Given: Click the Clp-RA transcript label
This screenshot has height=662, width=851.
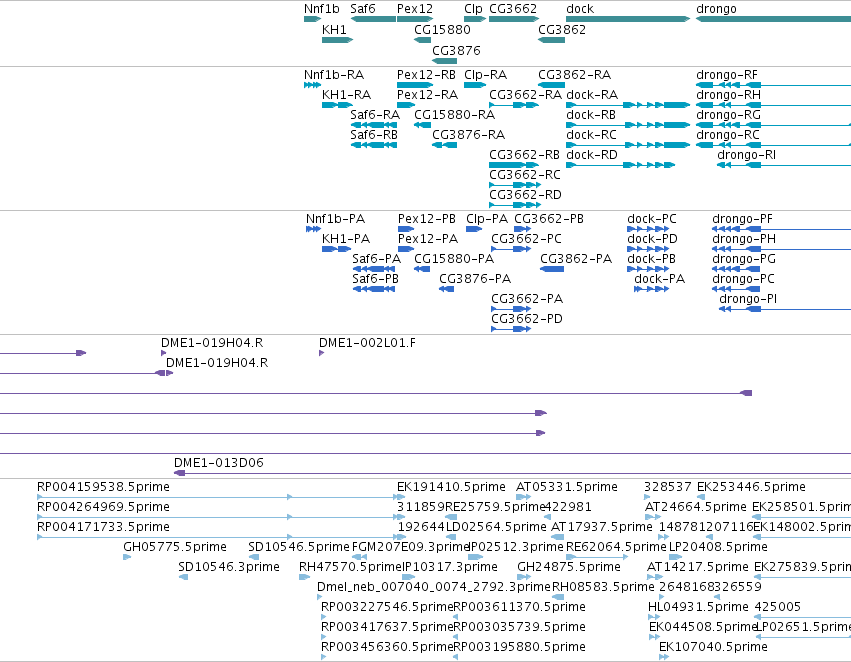Looking at the screenshot, I should (x=485, y=74).
